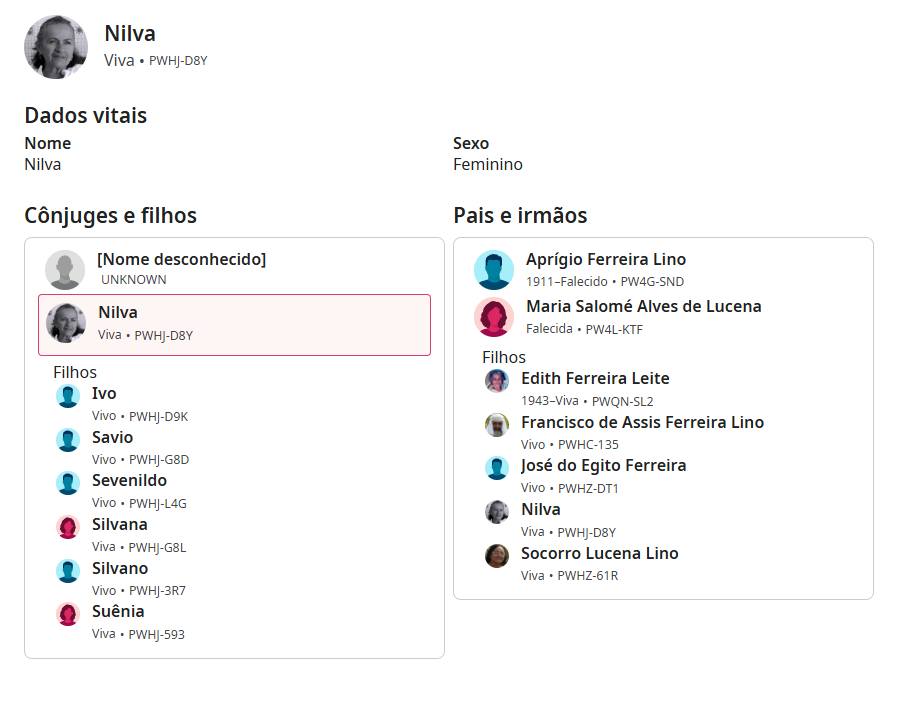
Task: Click Savio's male avatar icon
Action: click(68, 440)
